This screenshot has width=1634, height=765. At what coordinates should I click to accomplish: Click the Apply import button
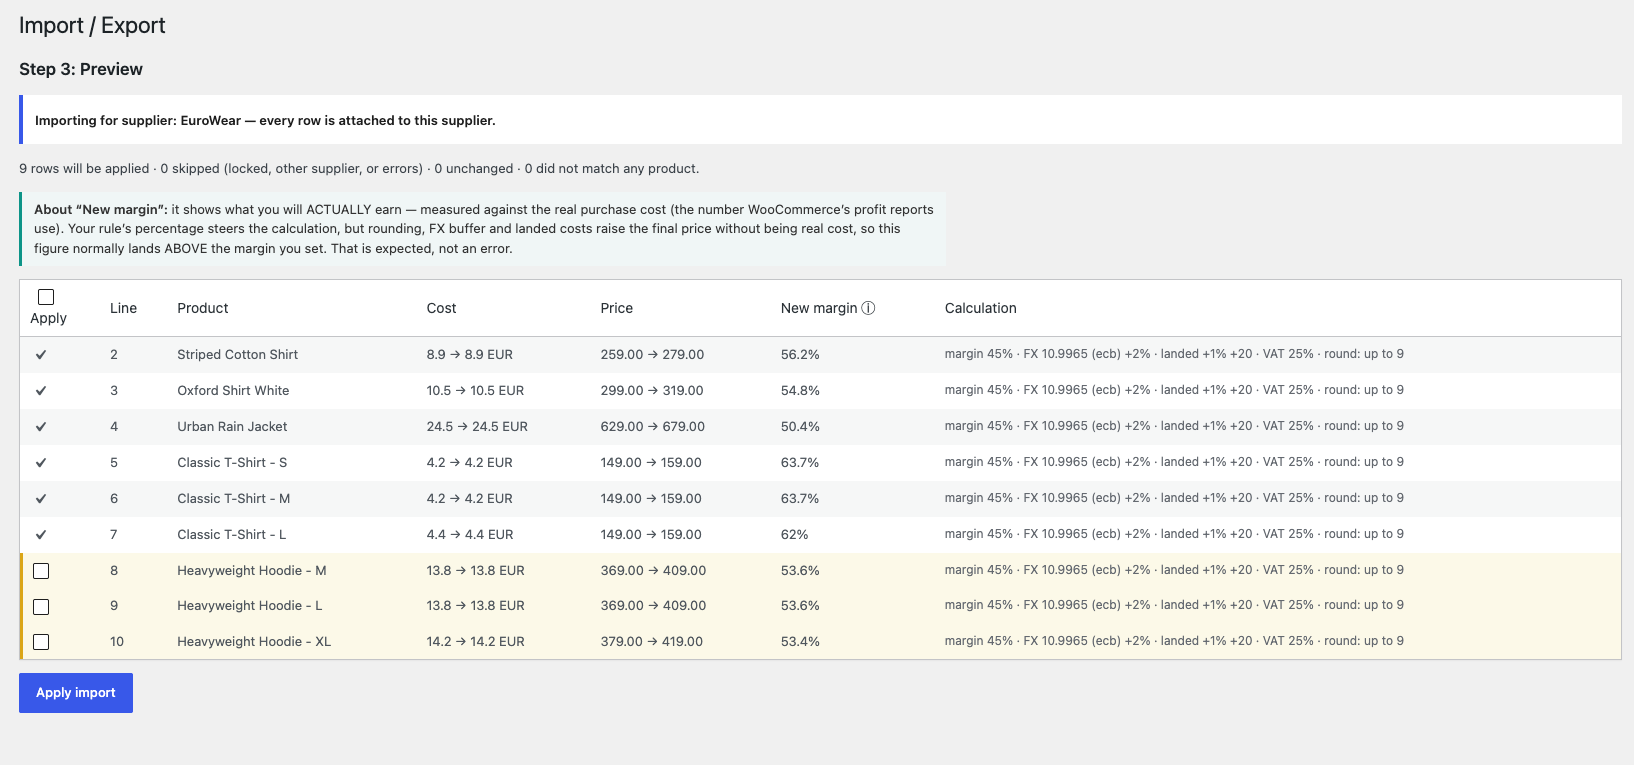click(x=76, y=693)
